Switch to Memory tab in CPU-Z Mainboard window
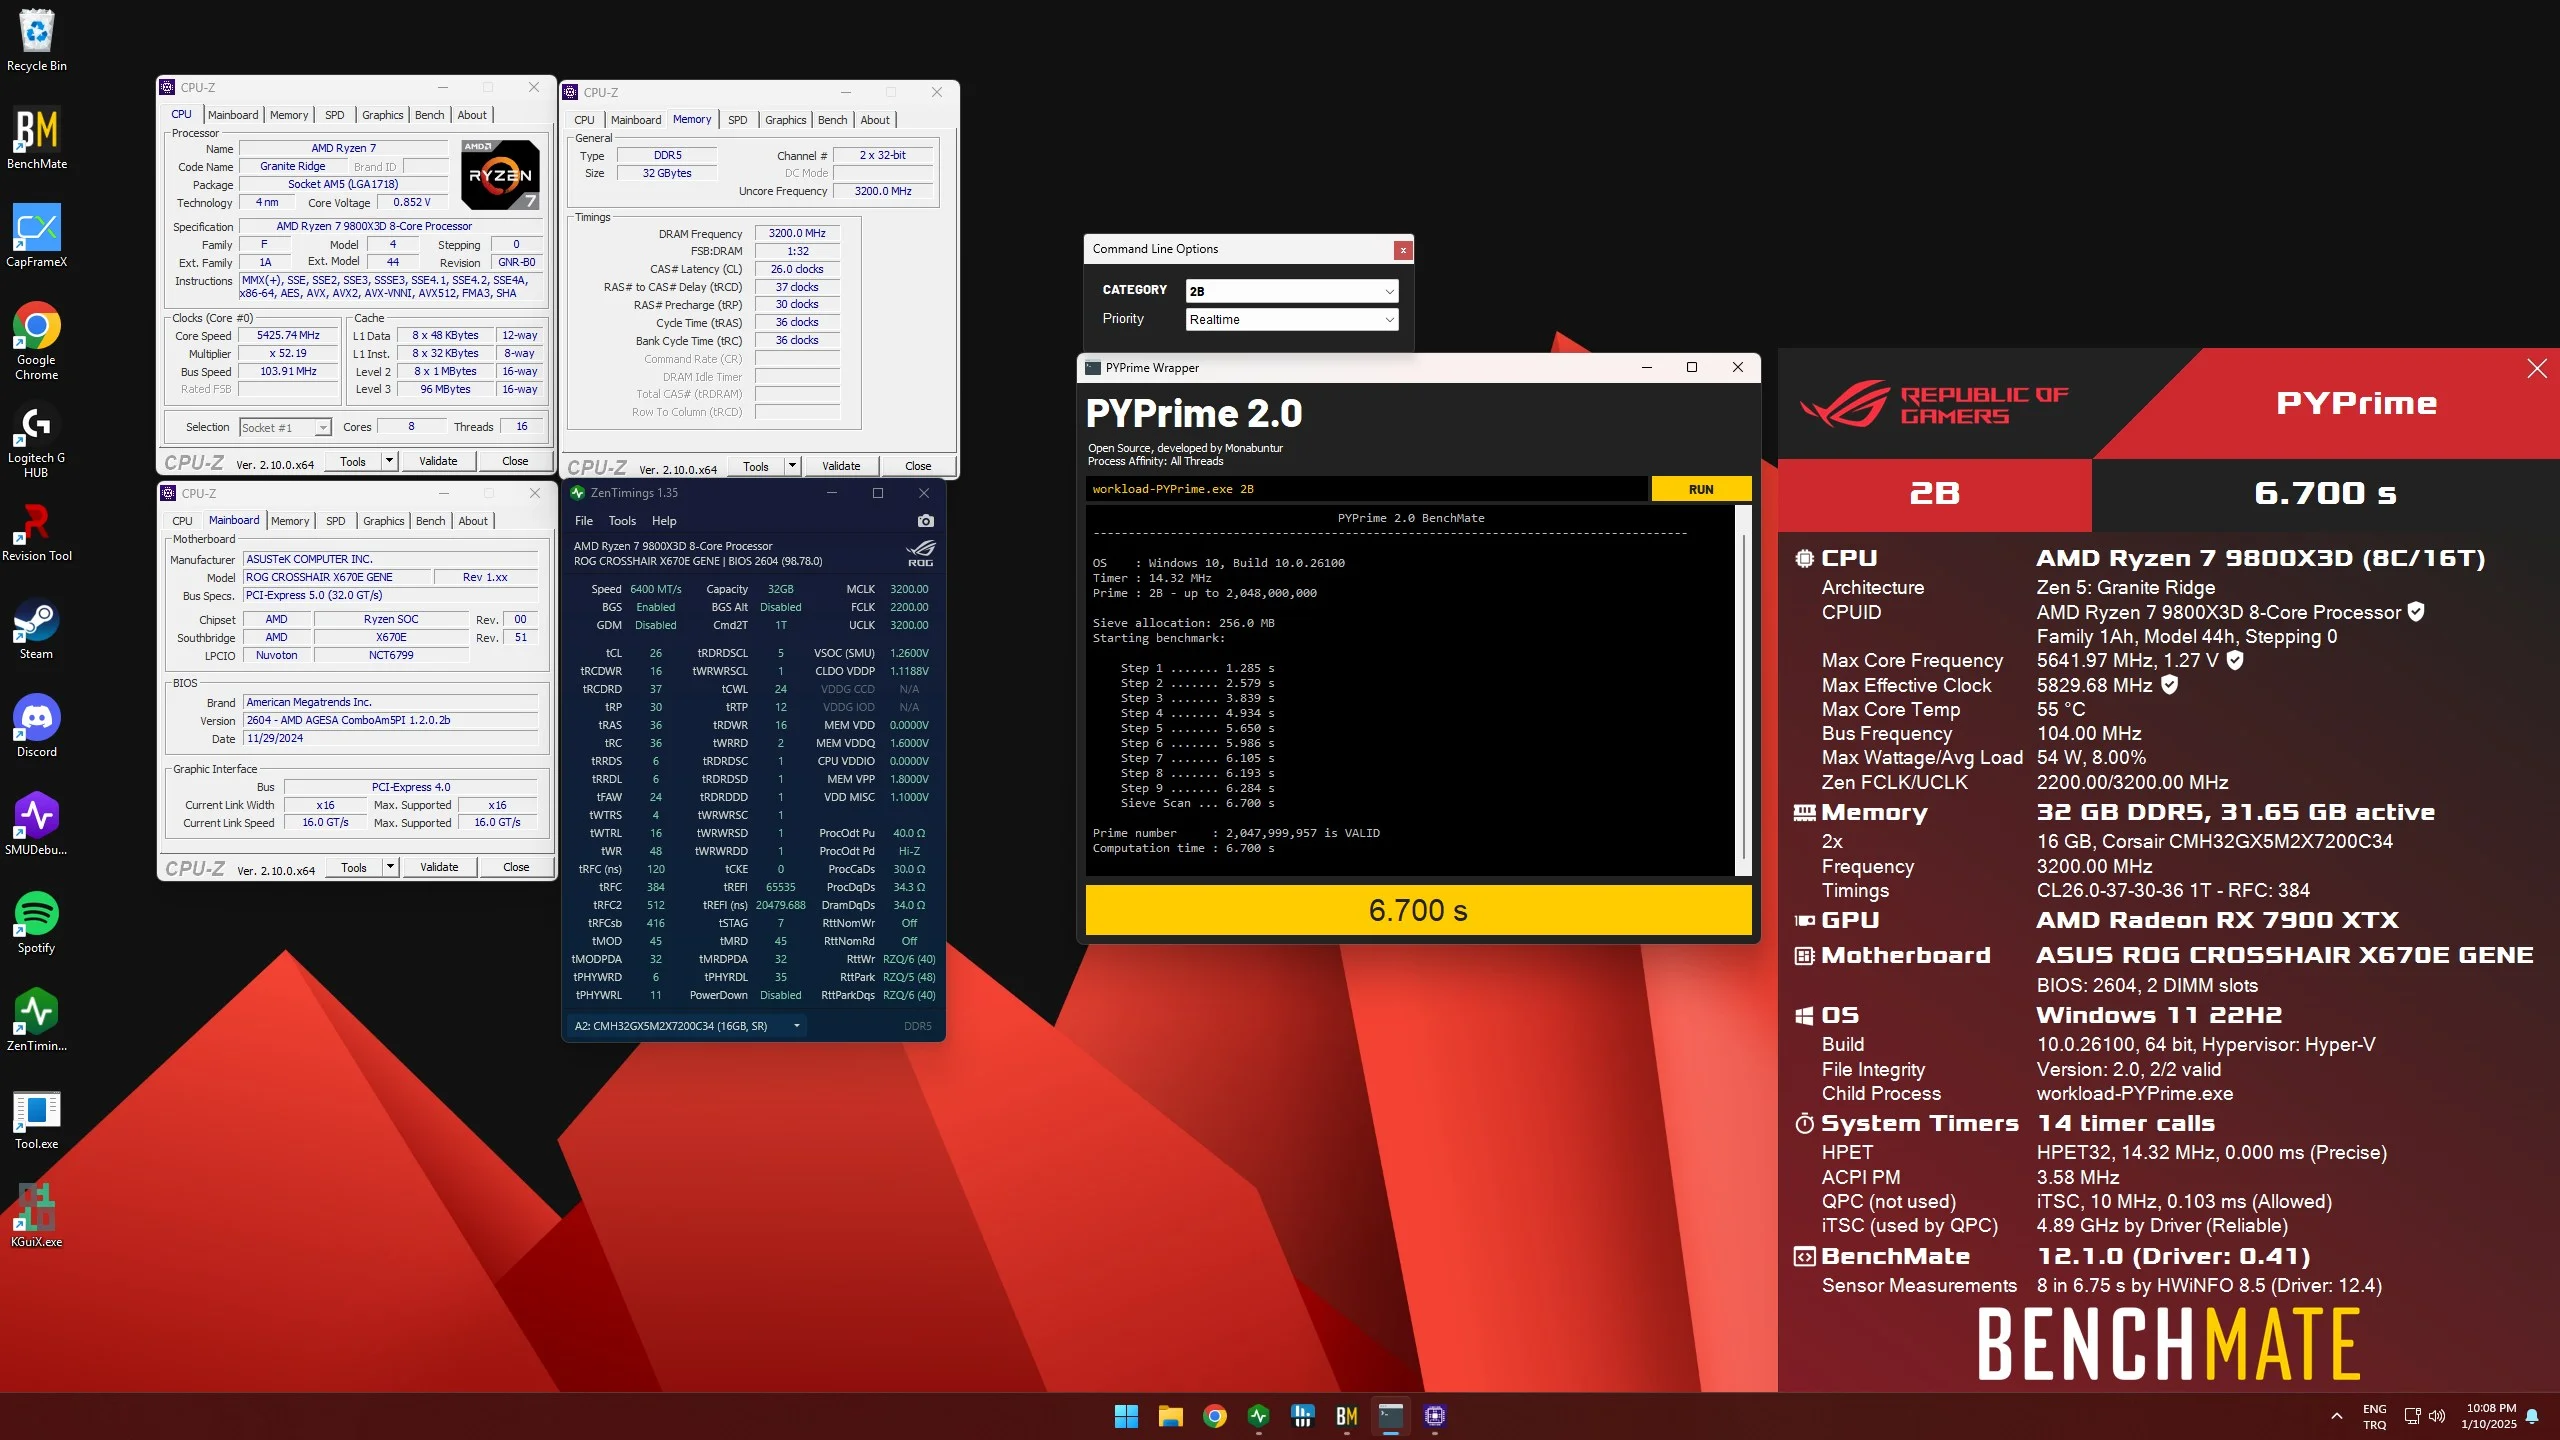Viewport: 2560px width, 1440px height. 290,521
